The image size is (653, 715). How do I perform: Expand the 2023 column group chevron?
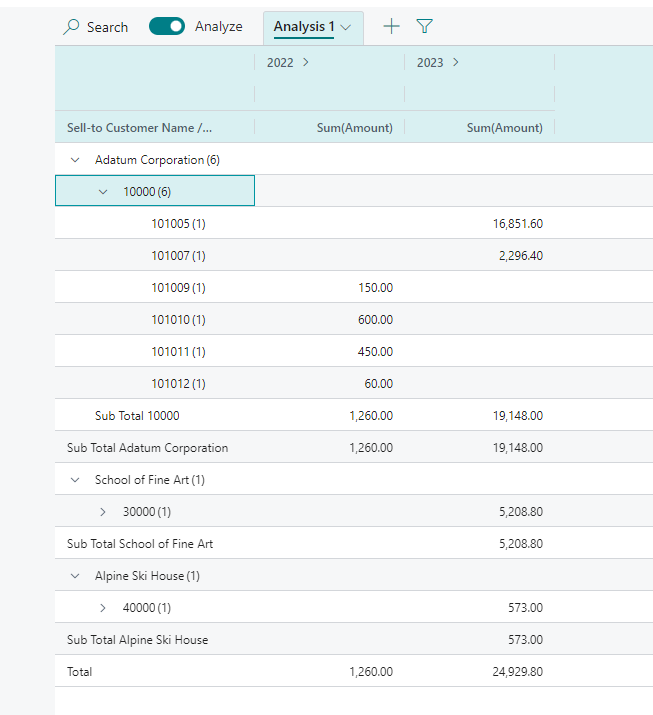coord(456,62)
